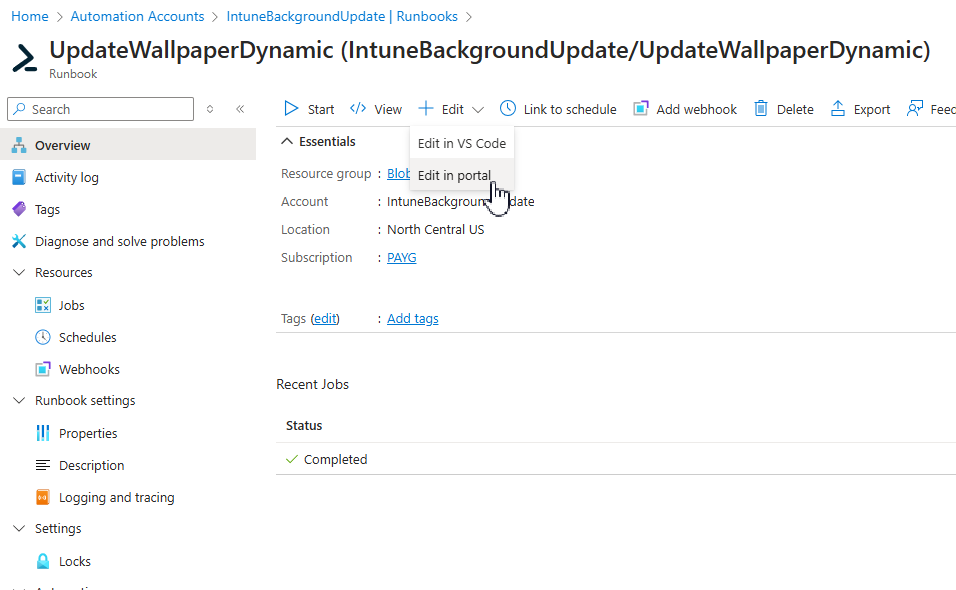Open the Activity log sidebar item
This screenshot has height=590, width=956.
66,177
